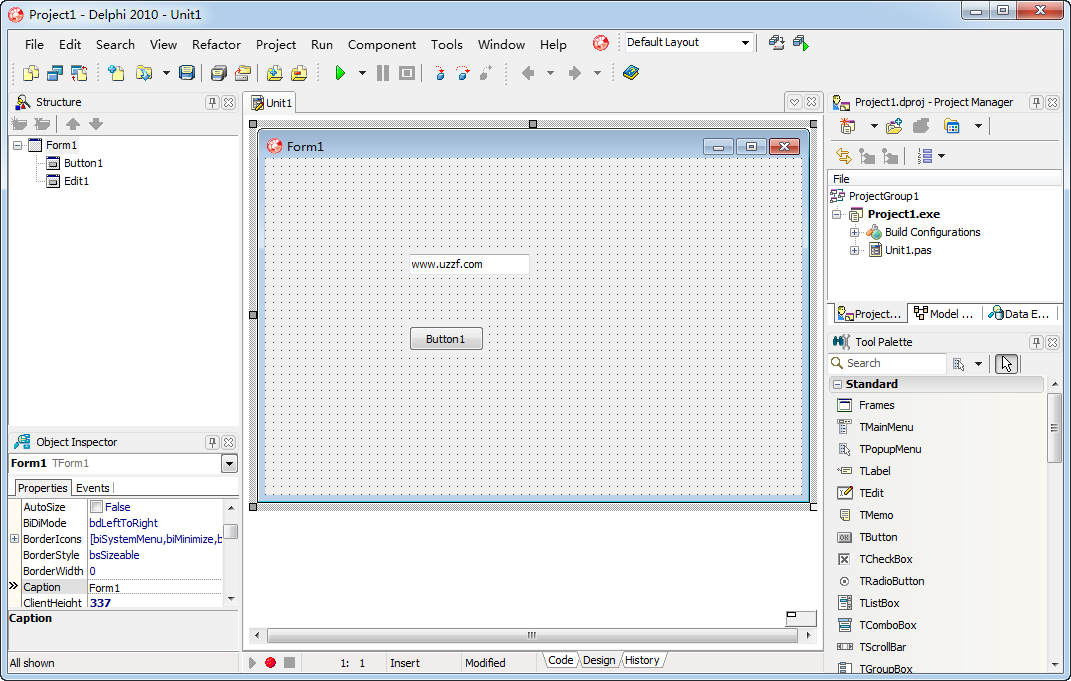Click Toggle Form/Unit toolbar icon
The height and width of the screenshot is (681, 1071).
click(79, 73)
